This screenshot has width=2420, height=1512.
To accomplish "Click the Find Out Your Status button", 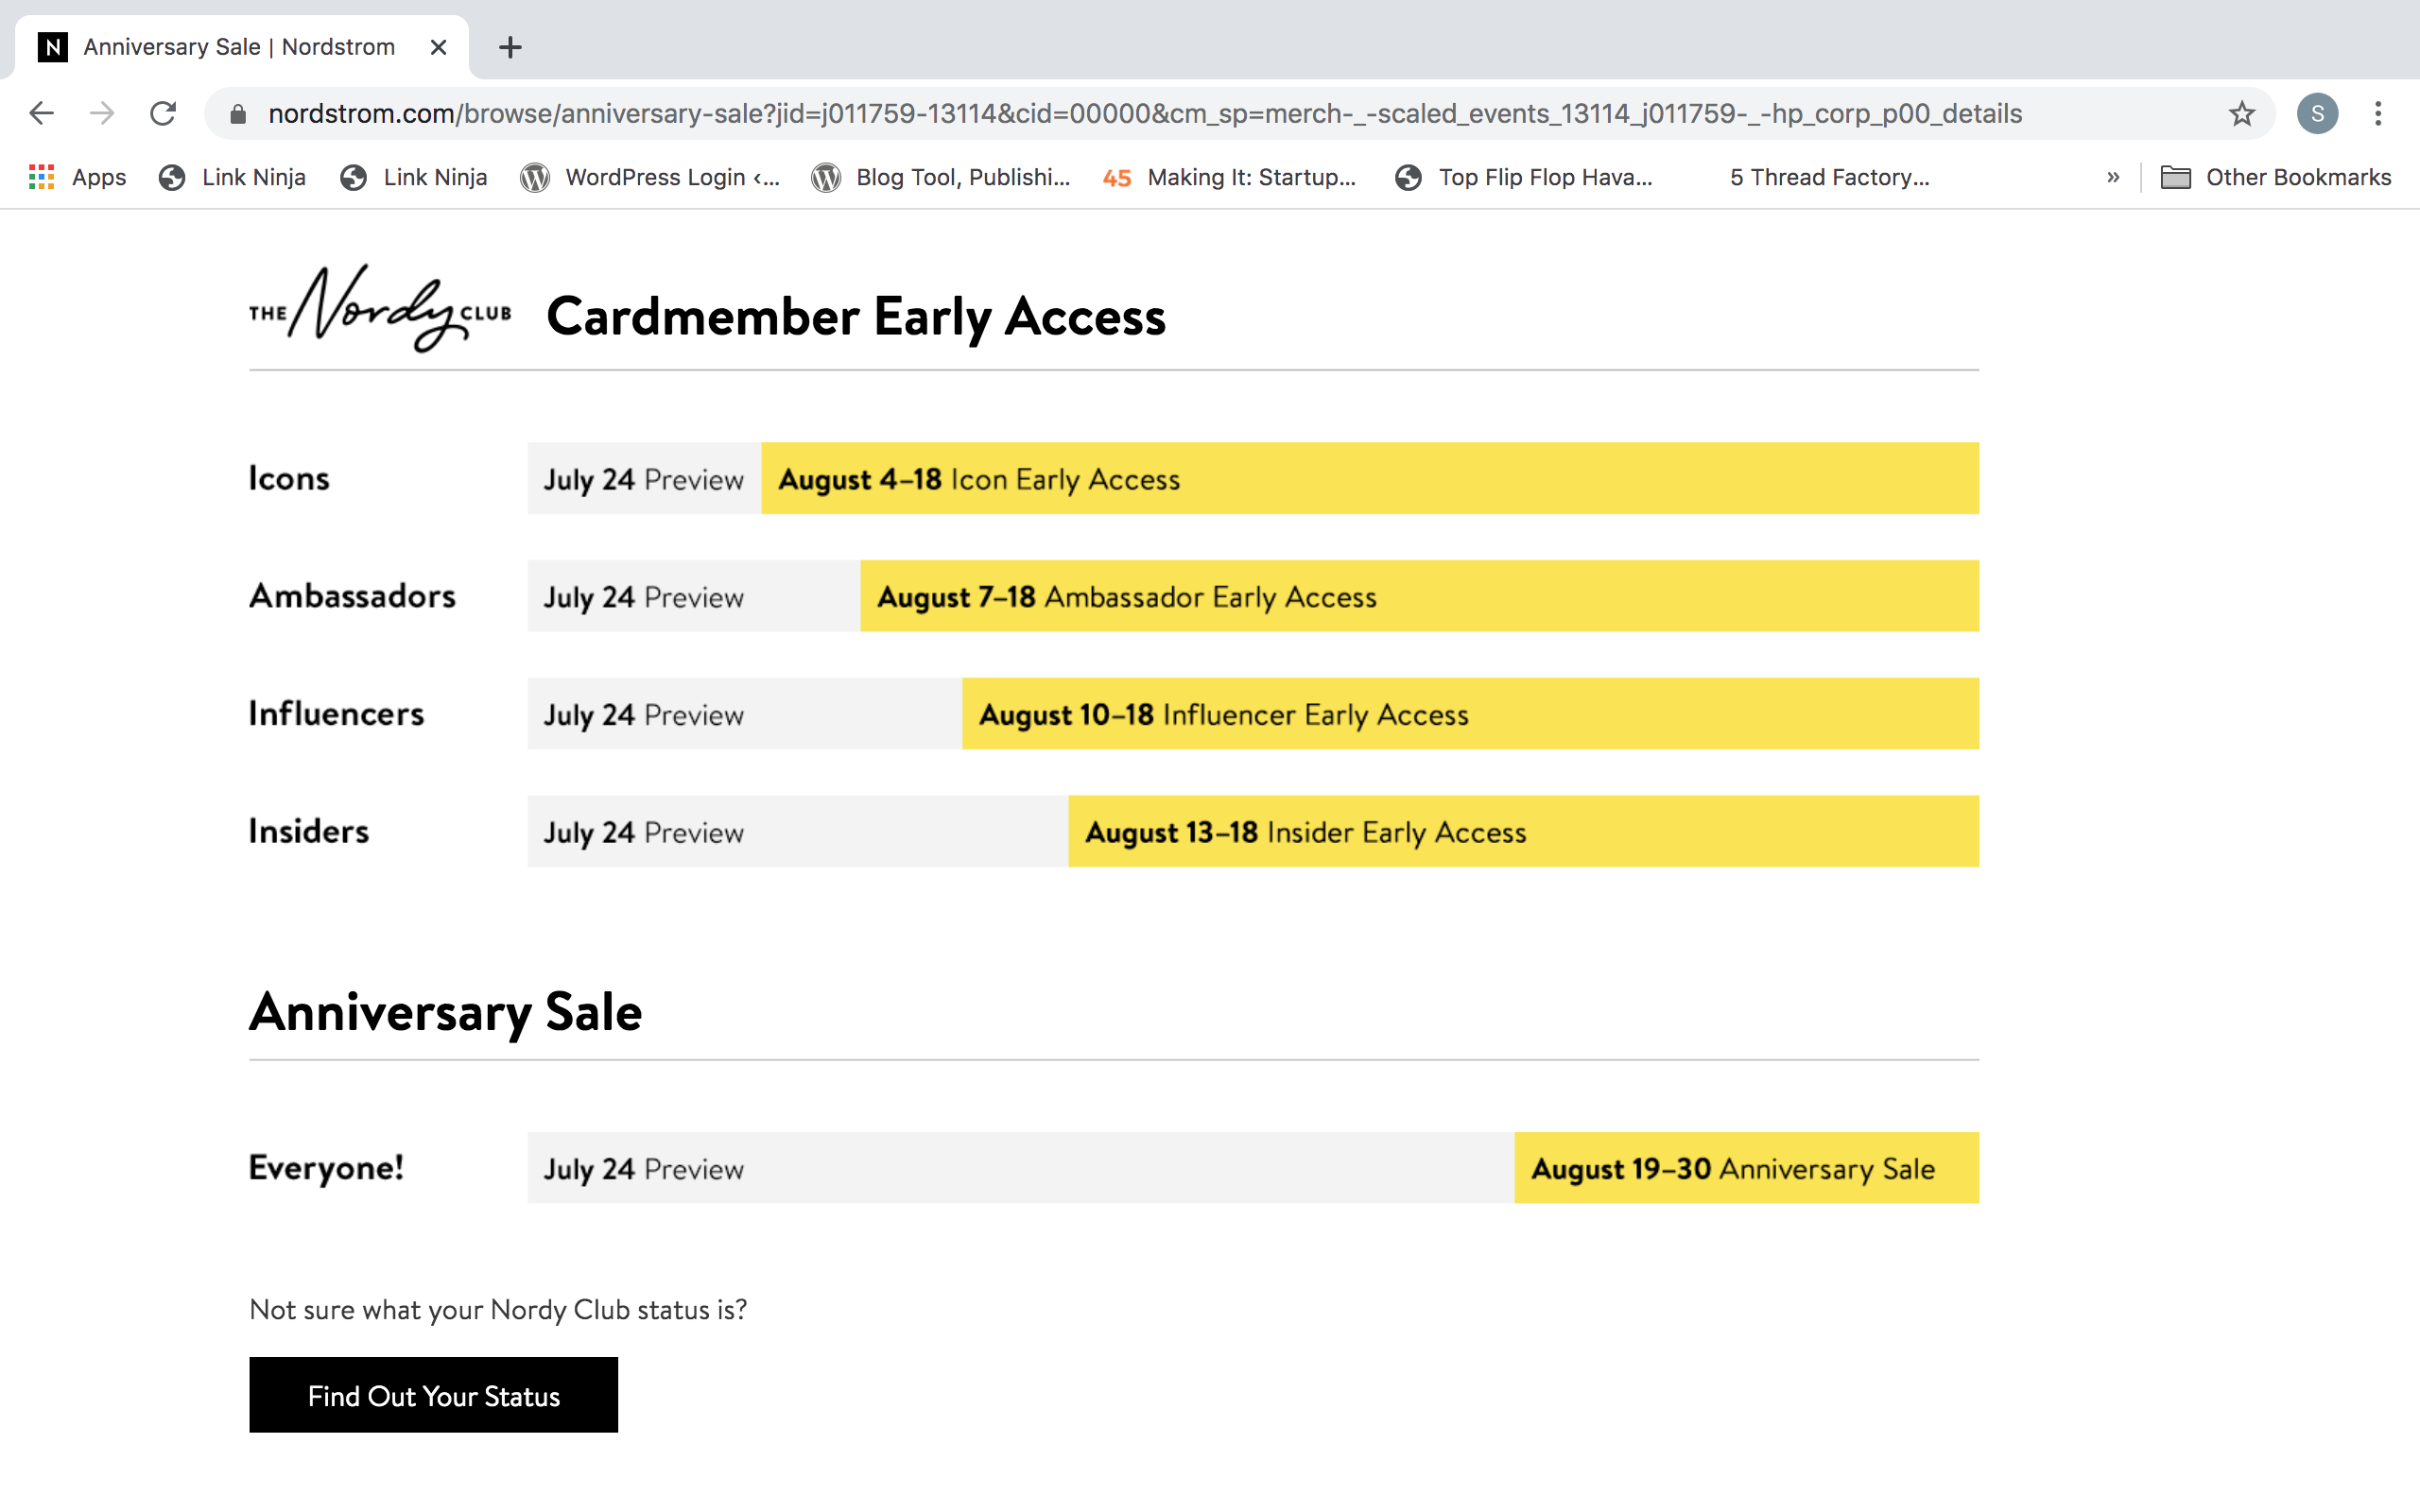I will [433, 1395].
